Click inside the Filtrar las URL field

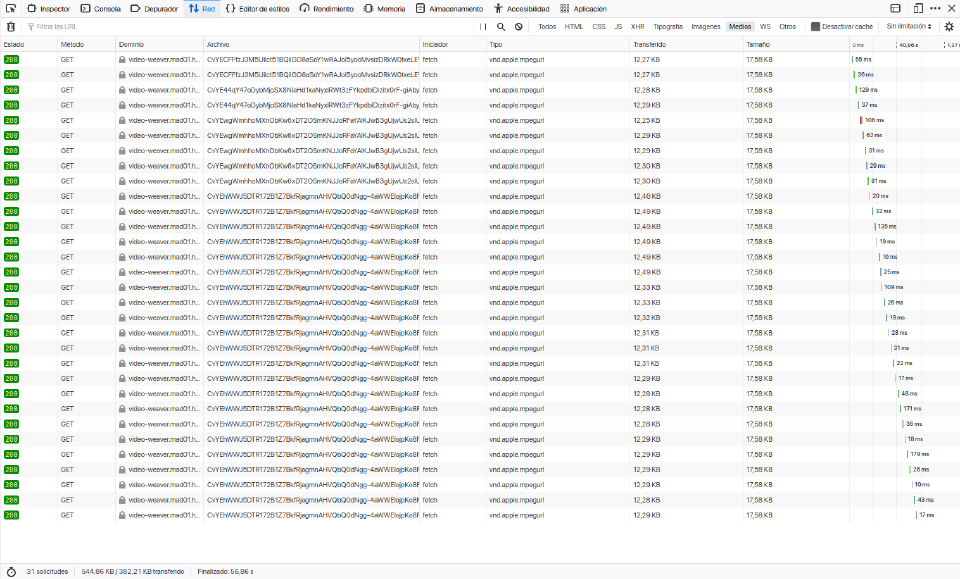[100, 27]
